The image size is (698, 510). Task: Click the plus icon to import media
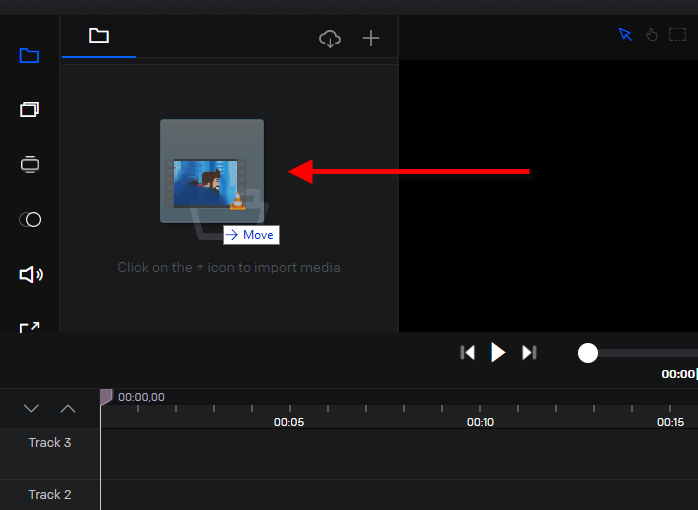pos(371,38)
